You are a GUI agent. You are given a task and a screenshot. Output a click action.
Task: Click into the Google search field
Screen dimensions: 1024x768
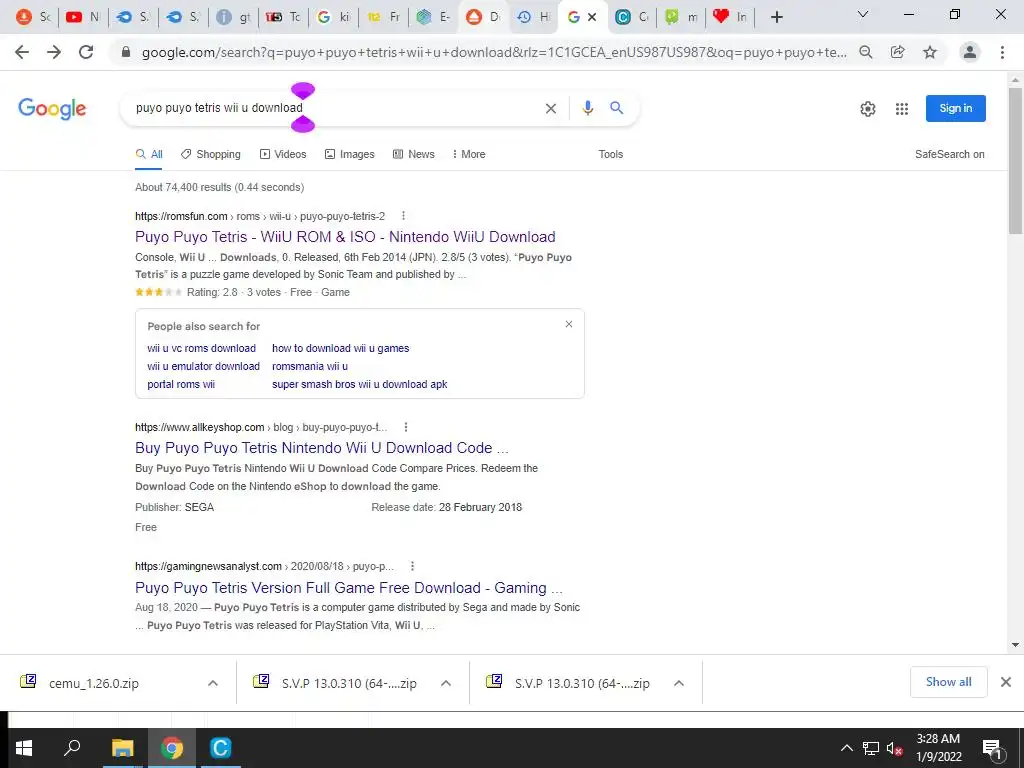[333, 108]
